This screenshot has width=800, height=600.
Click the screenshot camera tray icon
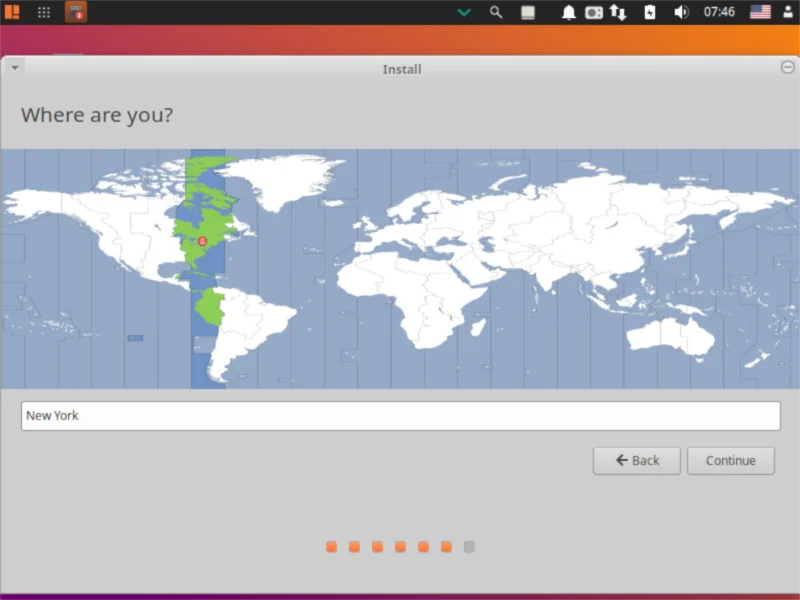point(594,12)
